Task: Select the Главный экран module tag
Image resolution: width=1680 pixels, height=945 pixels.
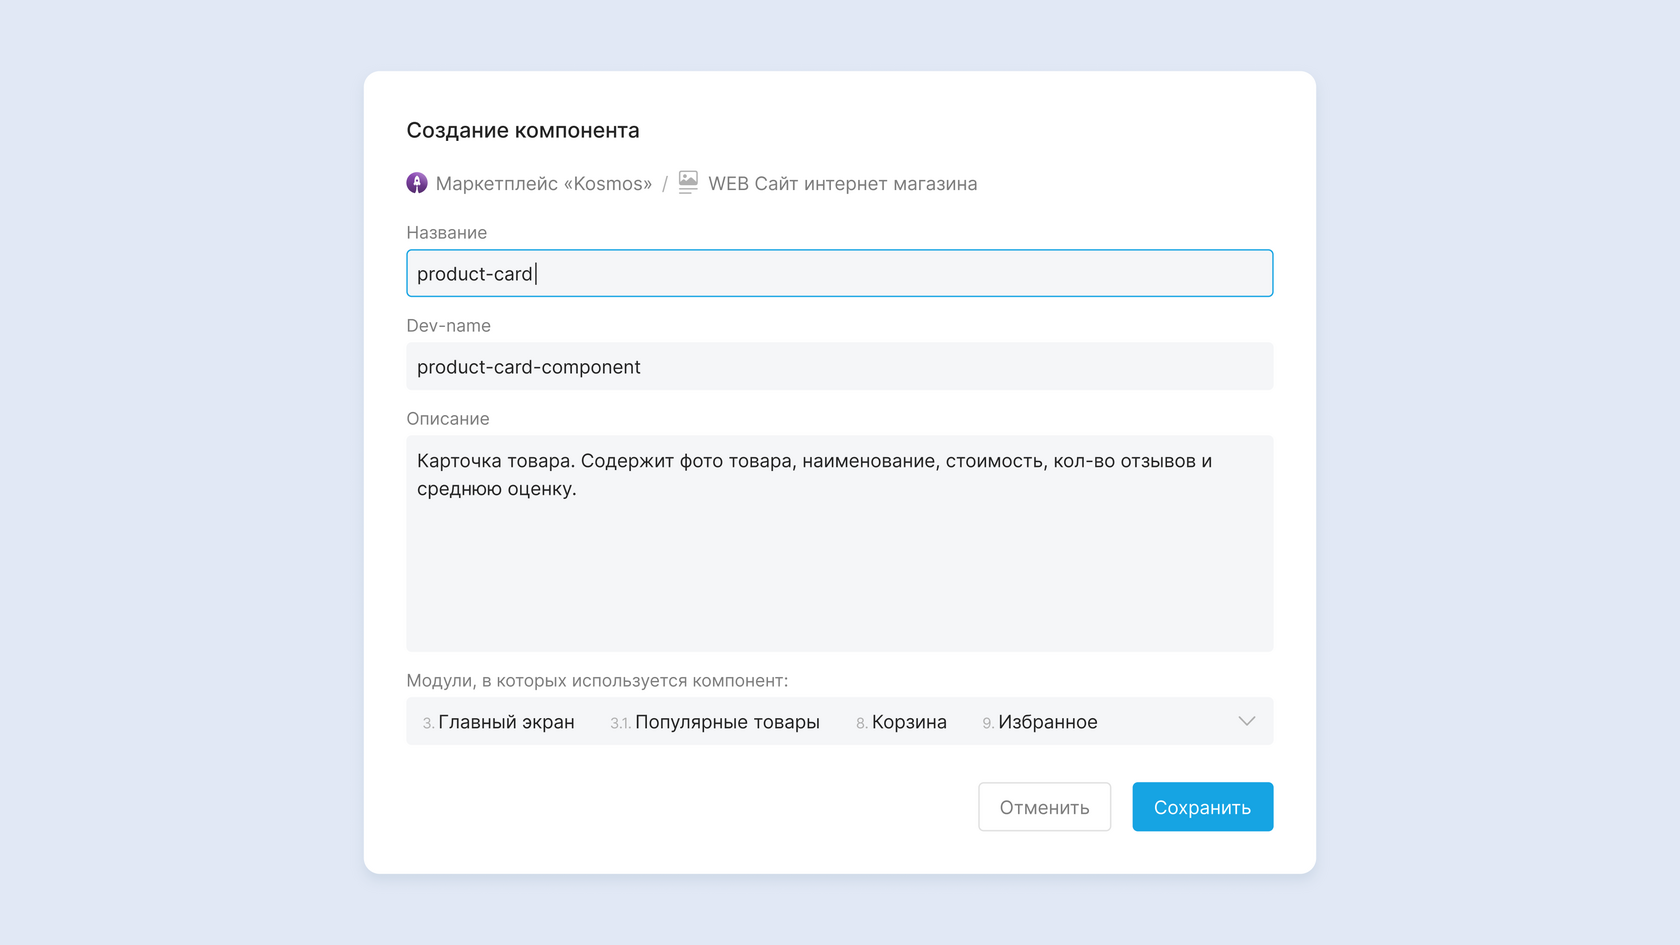Action: [506, 722]
